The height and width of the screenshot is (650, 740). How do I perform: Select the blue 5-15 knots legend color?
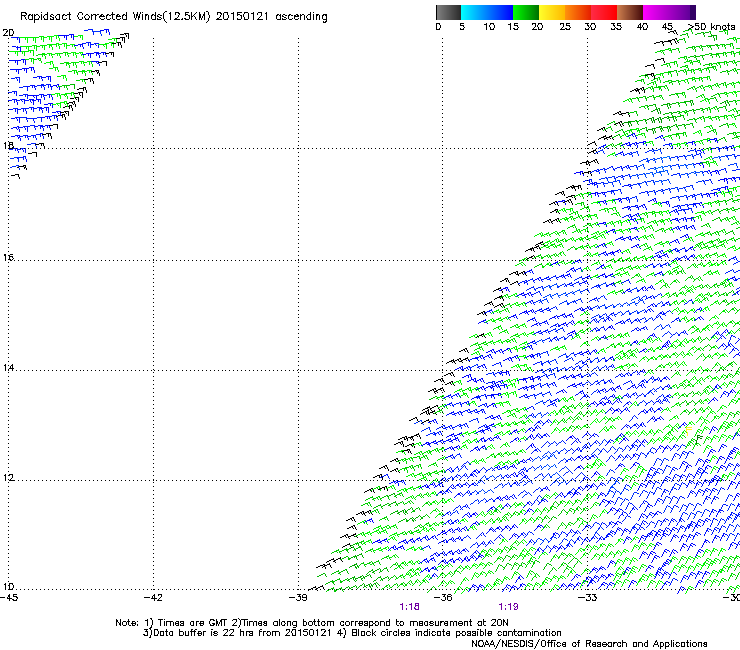(487, 12)
